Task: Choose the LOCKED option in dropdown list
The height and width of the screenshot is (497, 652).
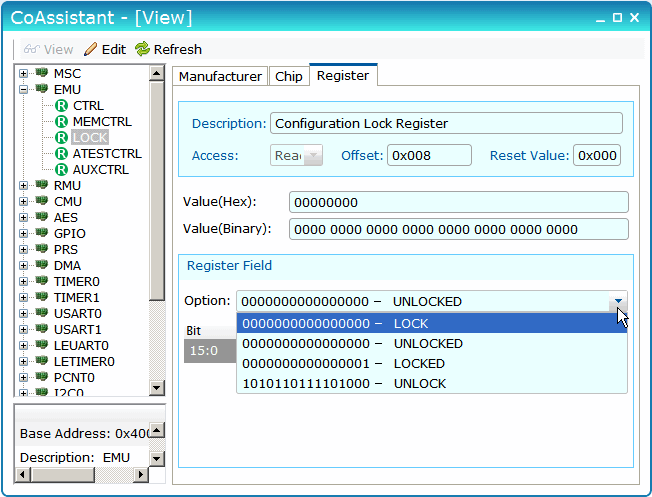Action: (x=432, y=363)
